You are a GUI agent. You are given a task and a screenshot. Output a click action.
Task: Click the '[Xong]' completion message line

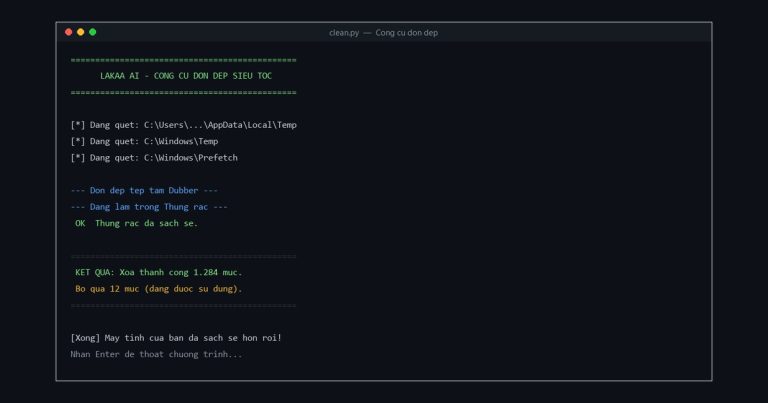coord(176,338)
